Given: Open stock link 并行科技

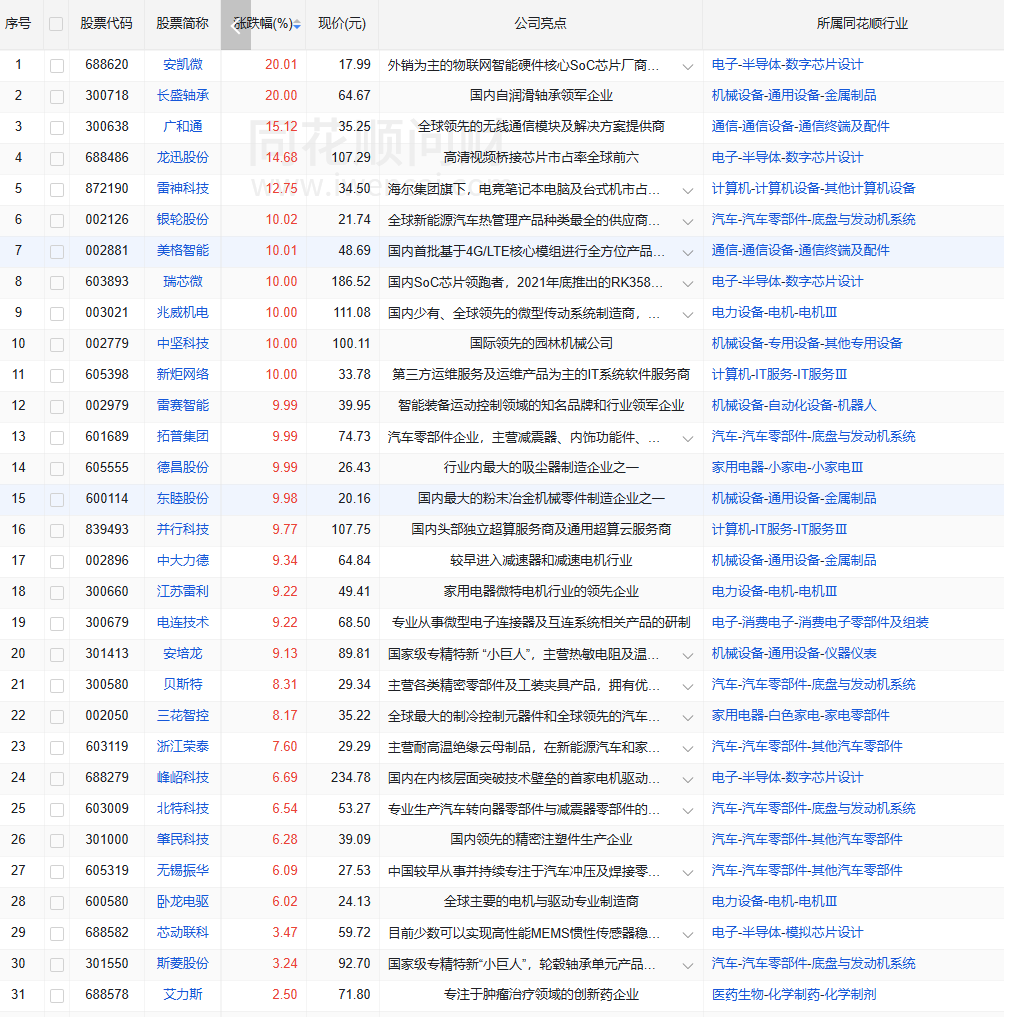Looking at the screenshot, I should [x=183, y=530].
